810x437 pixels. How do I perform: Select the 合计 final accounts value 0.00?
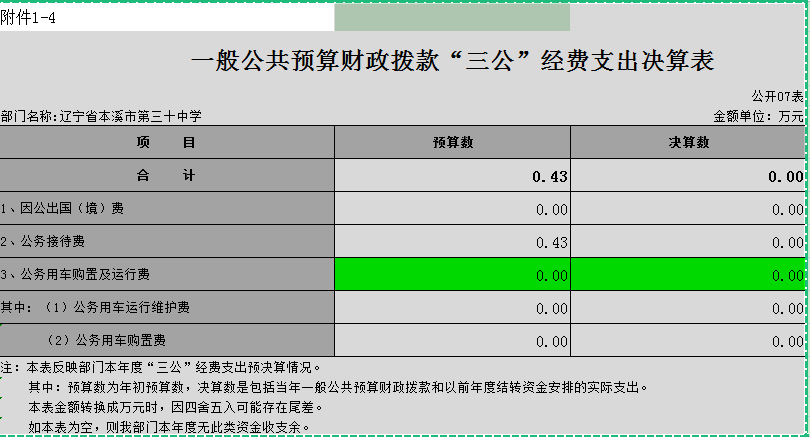tap(688, 175)
